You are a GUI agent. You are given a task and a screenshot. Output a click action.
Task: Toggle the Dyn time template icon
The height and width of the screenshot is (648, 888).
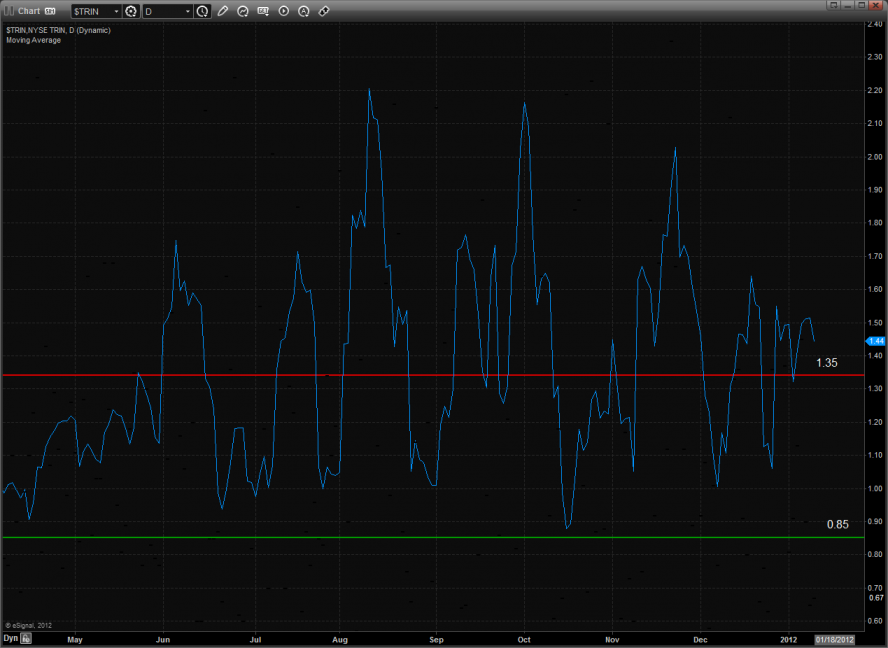[x=27, y=637]
